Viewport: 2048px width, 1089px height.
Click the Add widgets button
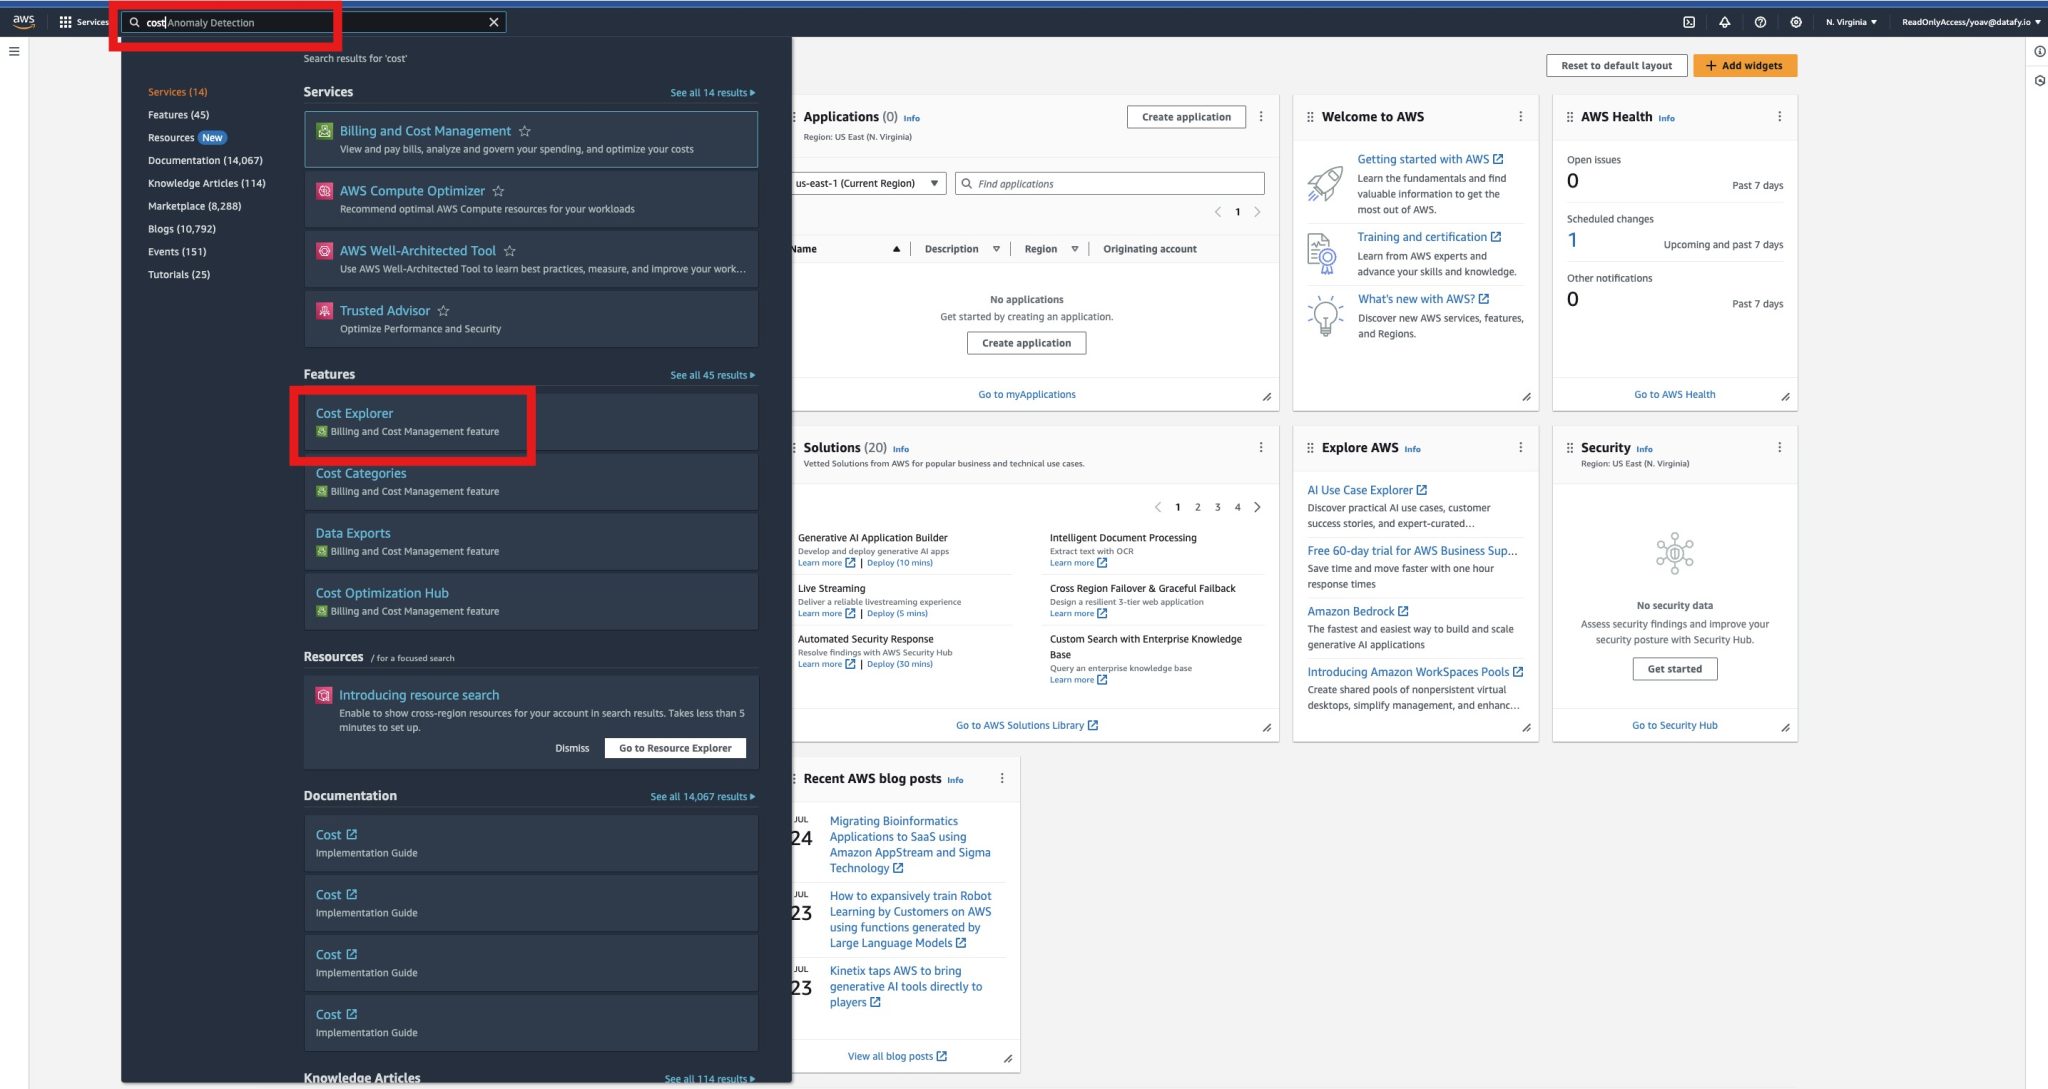click(x=1744, y=65)
